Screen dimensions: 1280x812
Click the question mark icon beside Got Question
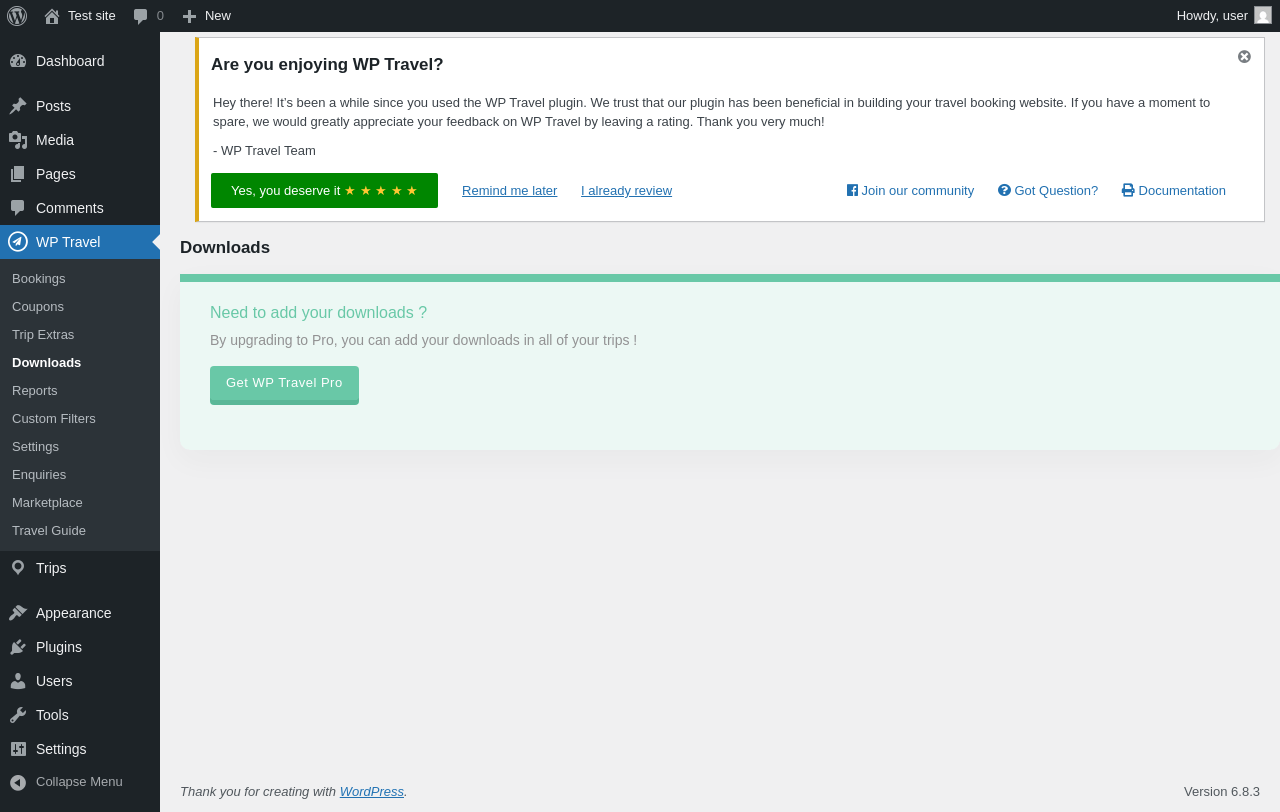[x=1004, y=190]
